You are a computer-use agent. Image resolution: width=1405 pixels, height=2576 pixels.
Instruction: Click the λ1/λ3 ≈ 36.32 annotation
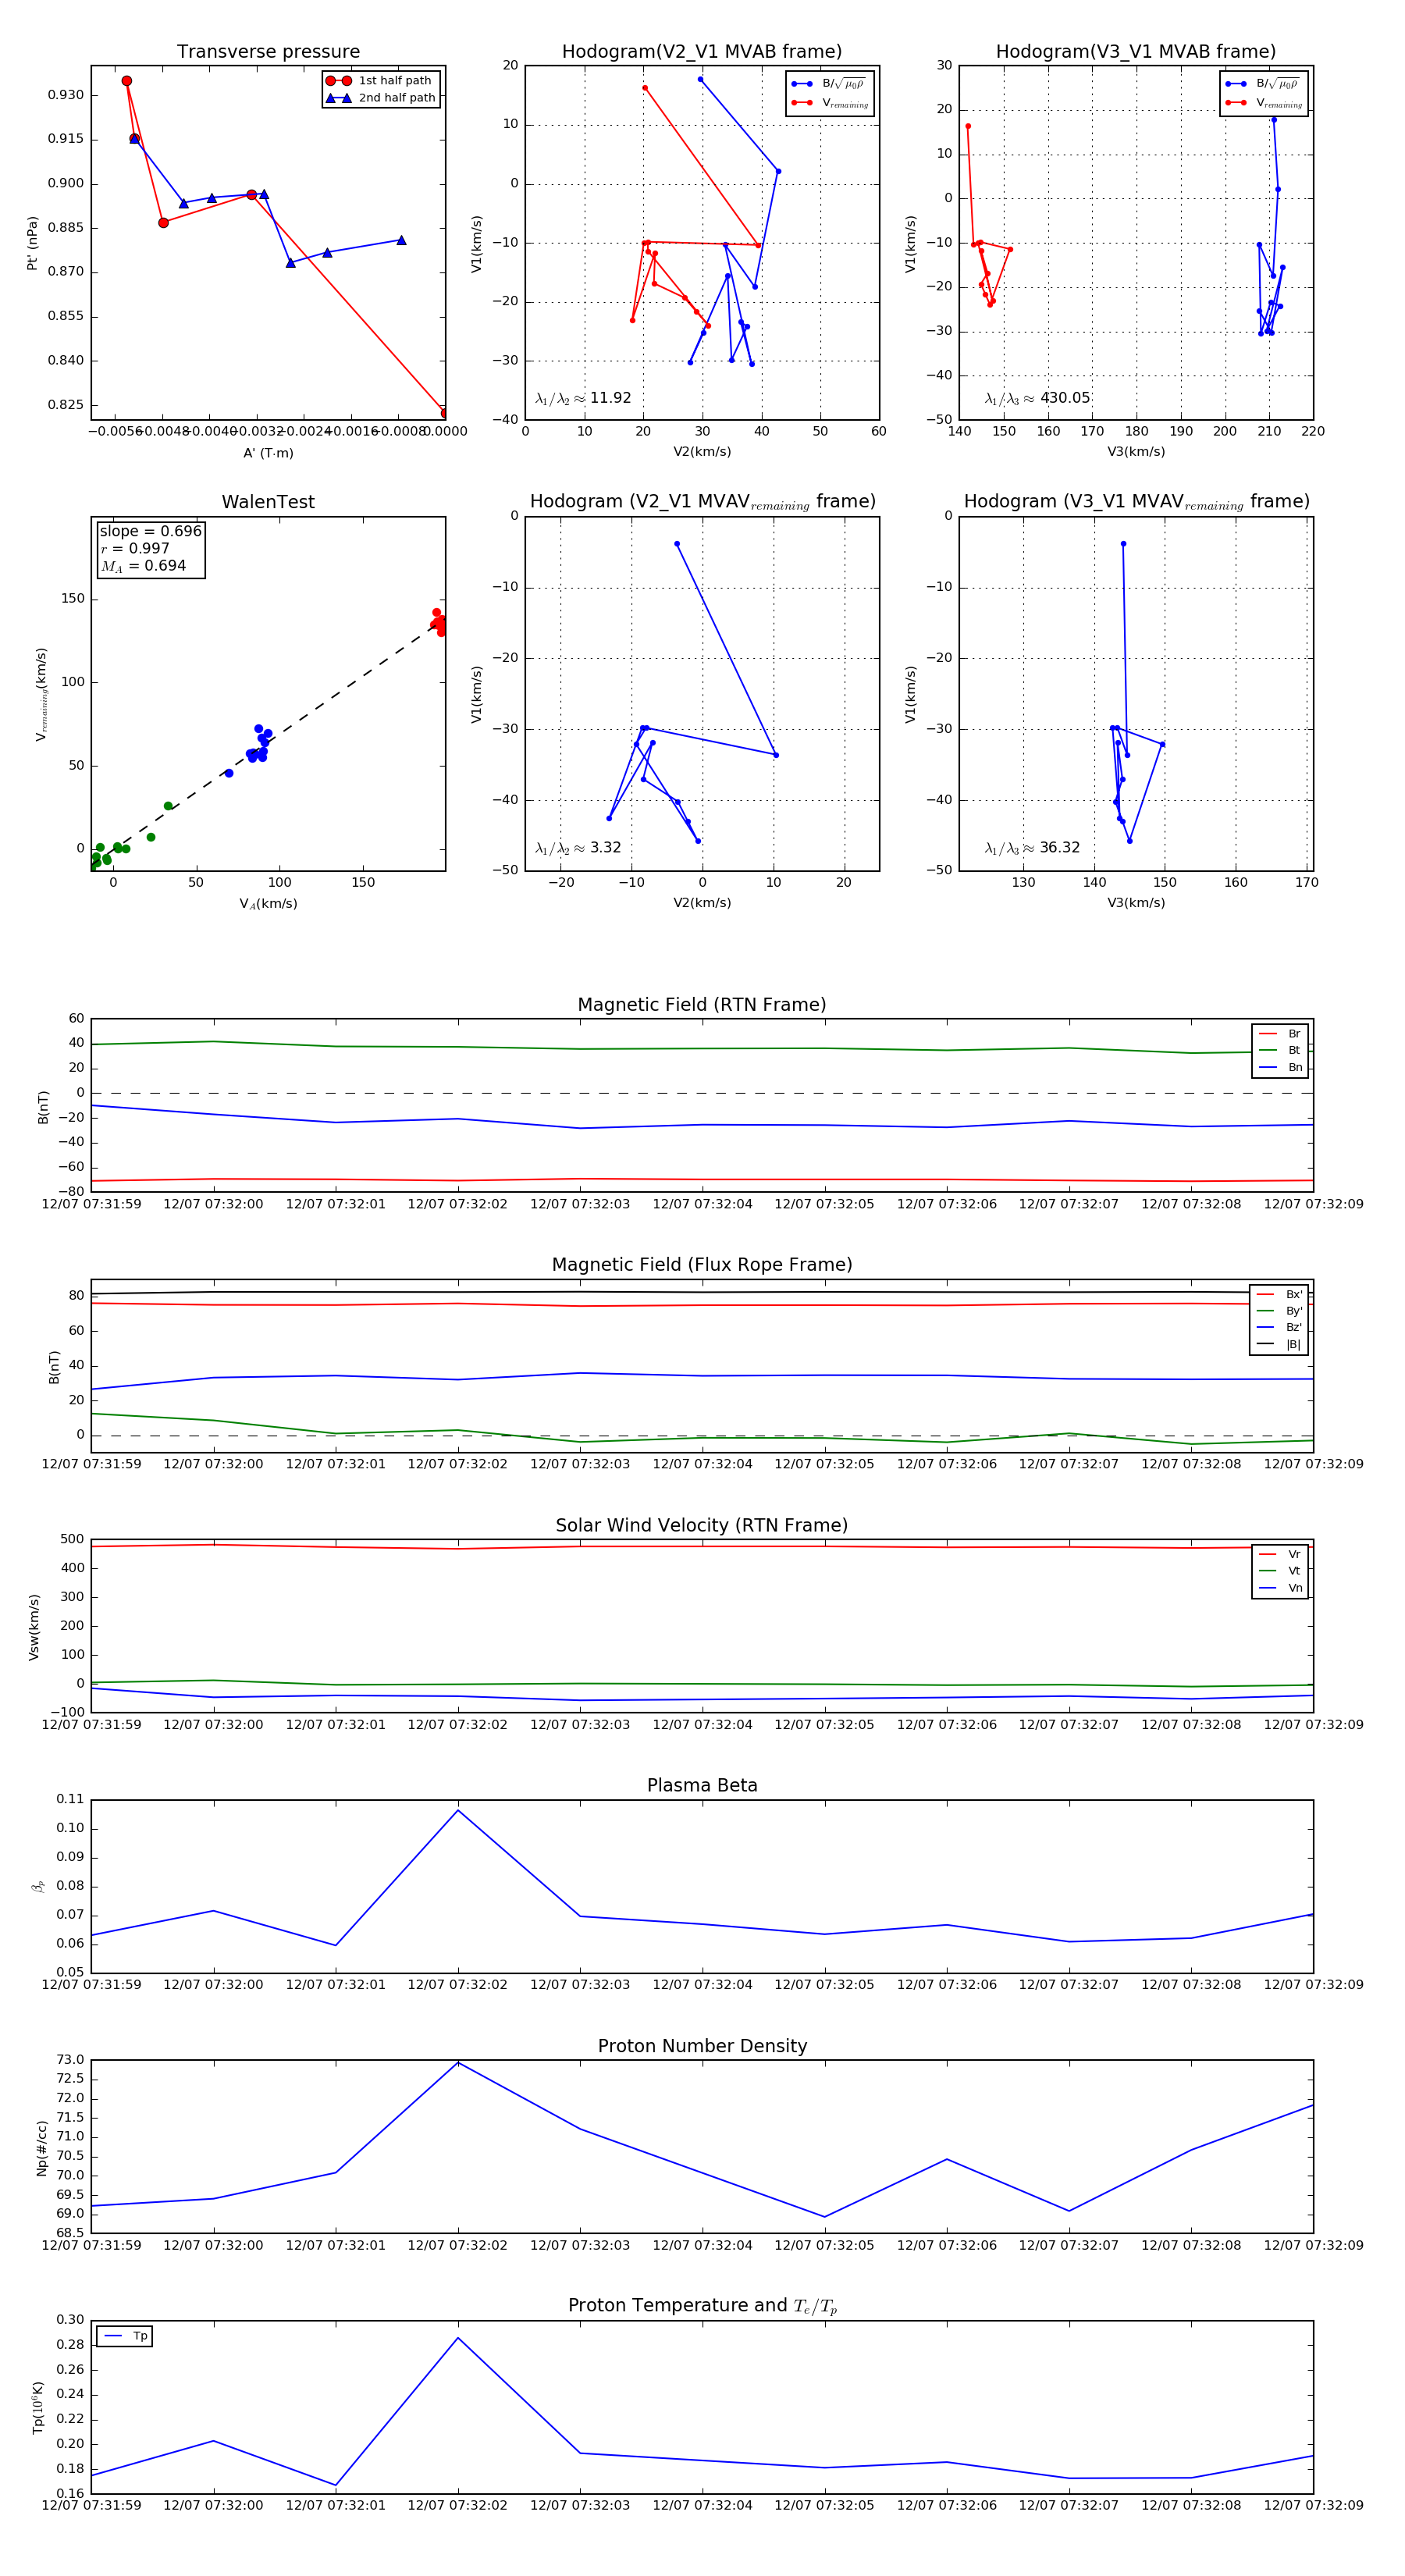1032,848
